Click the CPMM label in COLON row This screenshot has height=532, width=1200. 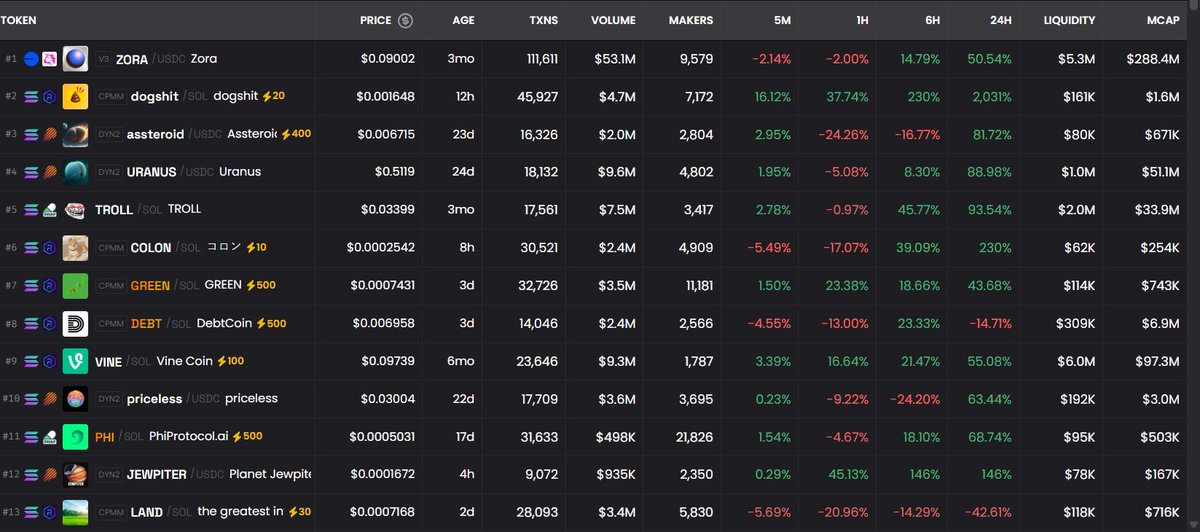point(110,248)
